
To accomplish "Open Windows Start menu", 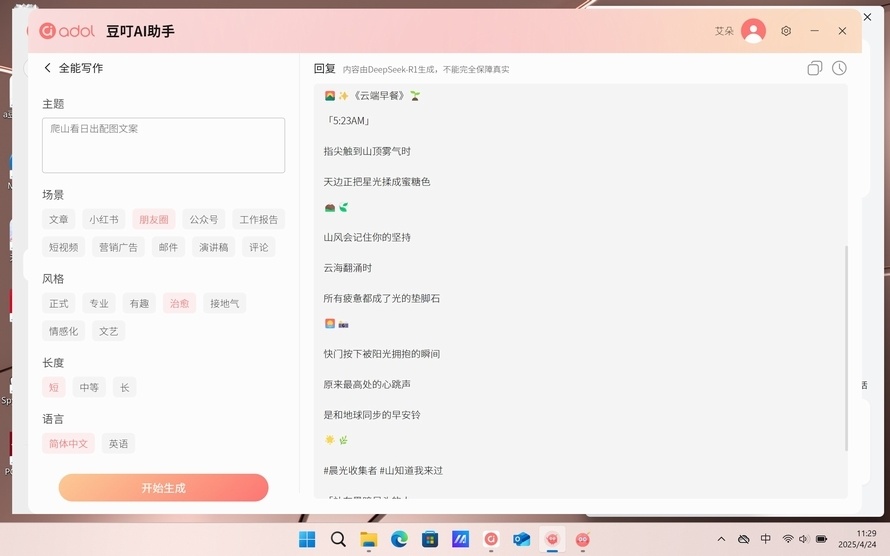I will pos(307,539).
